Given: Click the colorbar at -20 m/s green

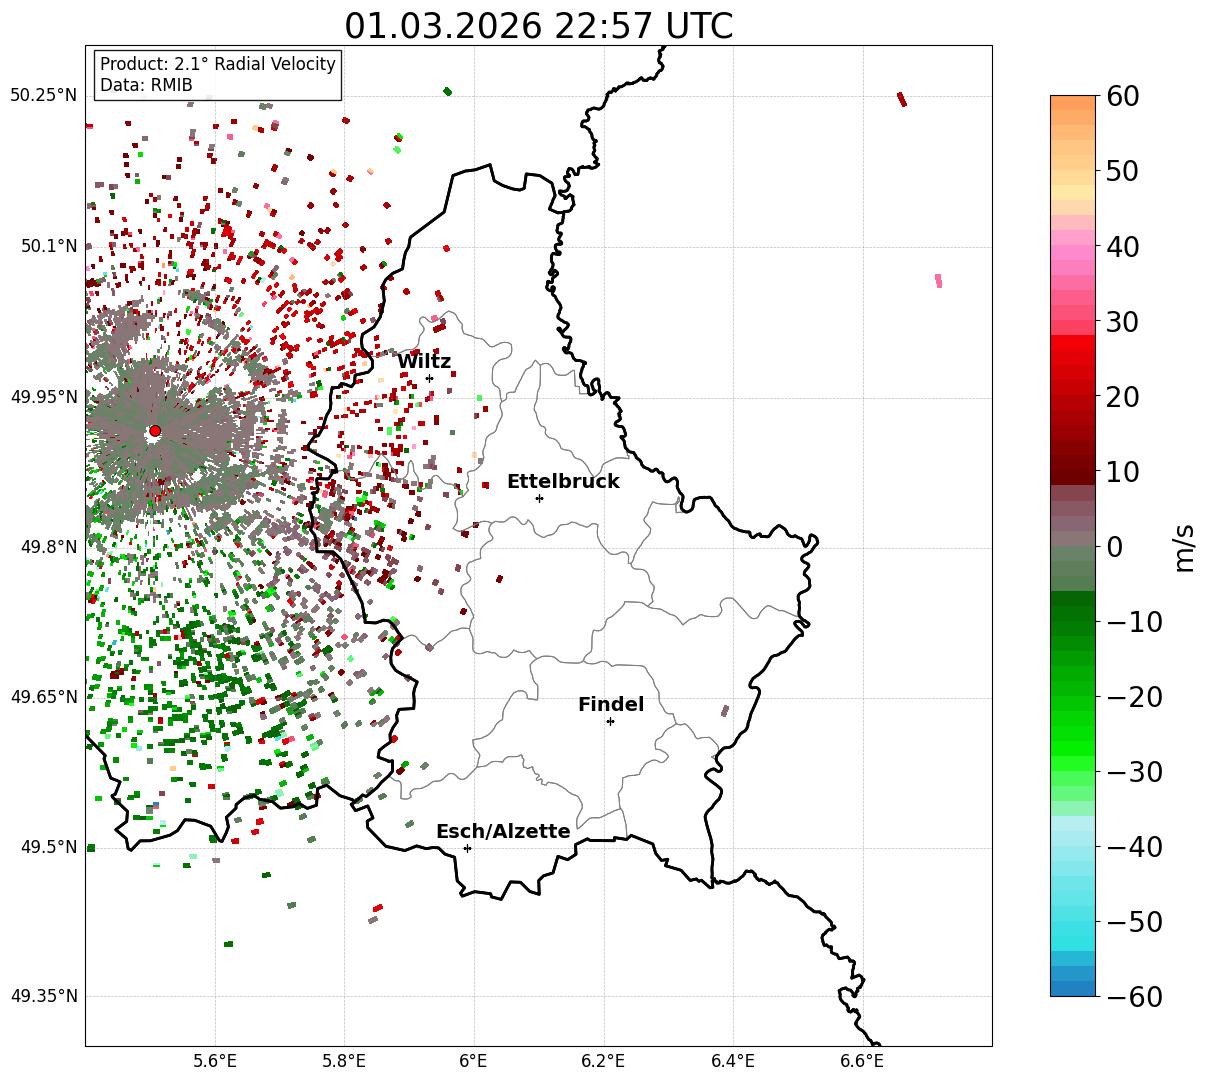Looking at the screenshot, I should coord(1073,696).
